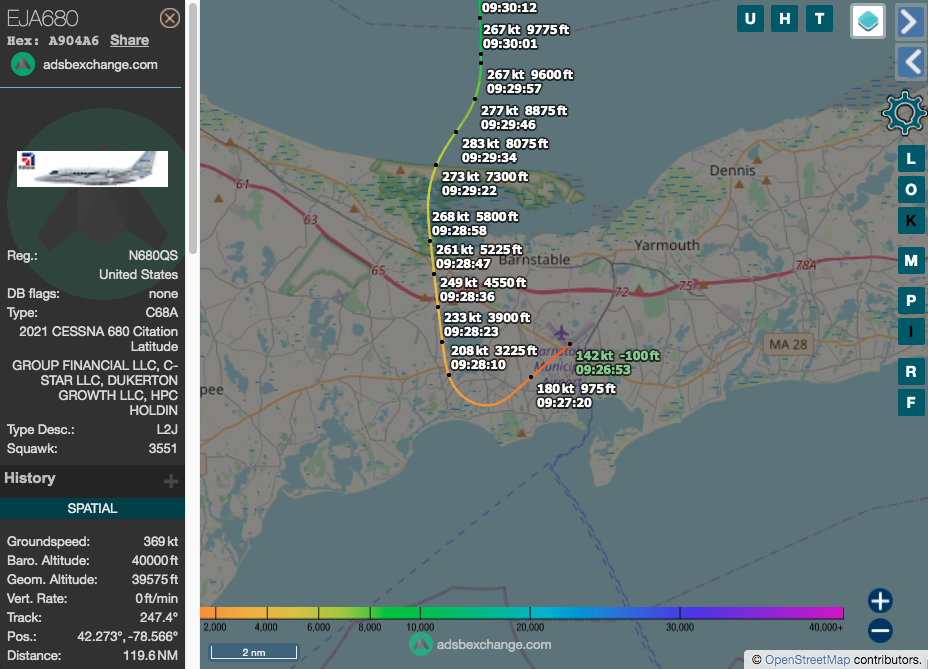Click the Yarmouth town label on map
Screen dimensions: 928x669
click(x=667, y=245)
